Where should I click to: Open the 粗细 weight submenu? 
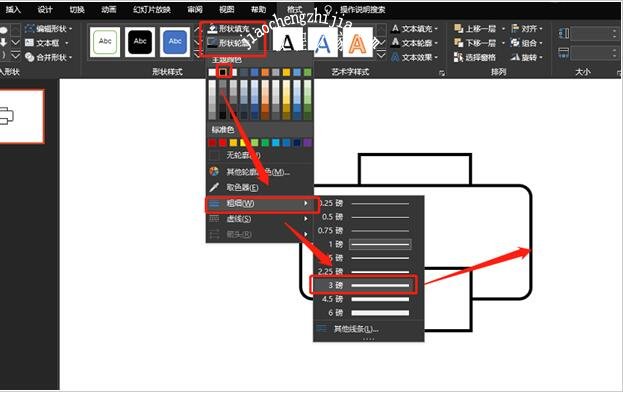tap(259, 203)
